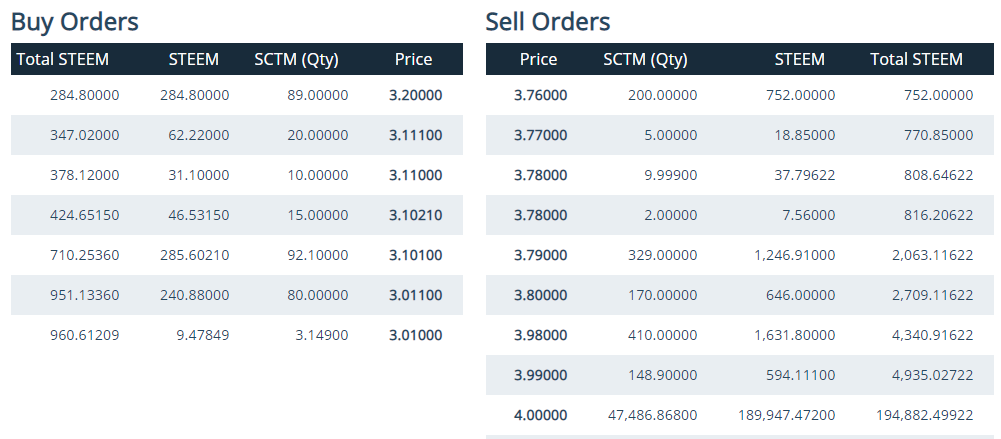Image resolution: width=1001 pixels, height=439 pixels.
Task: Click the sell price 3.99000
Action: 540,375
